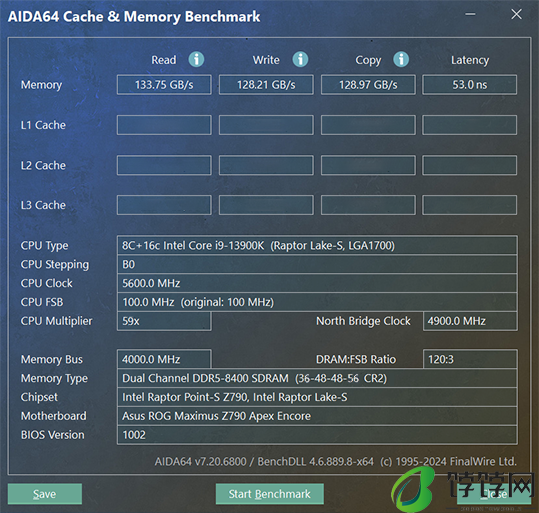The image size is (539, 513).
Task: Click the Memory Bus value 4000.0 MHz
Action: click(x=164, y=359)
